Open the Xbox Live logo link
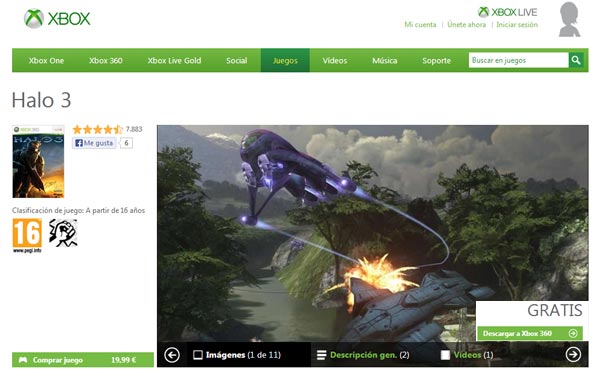The height and width of the screenshot is (377, 600). tap(507, 12)
